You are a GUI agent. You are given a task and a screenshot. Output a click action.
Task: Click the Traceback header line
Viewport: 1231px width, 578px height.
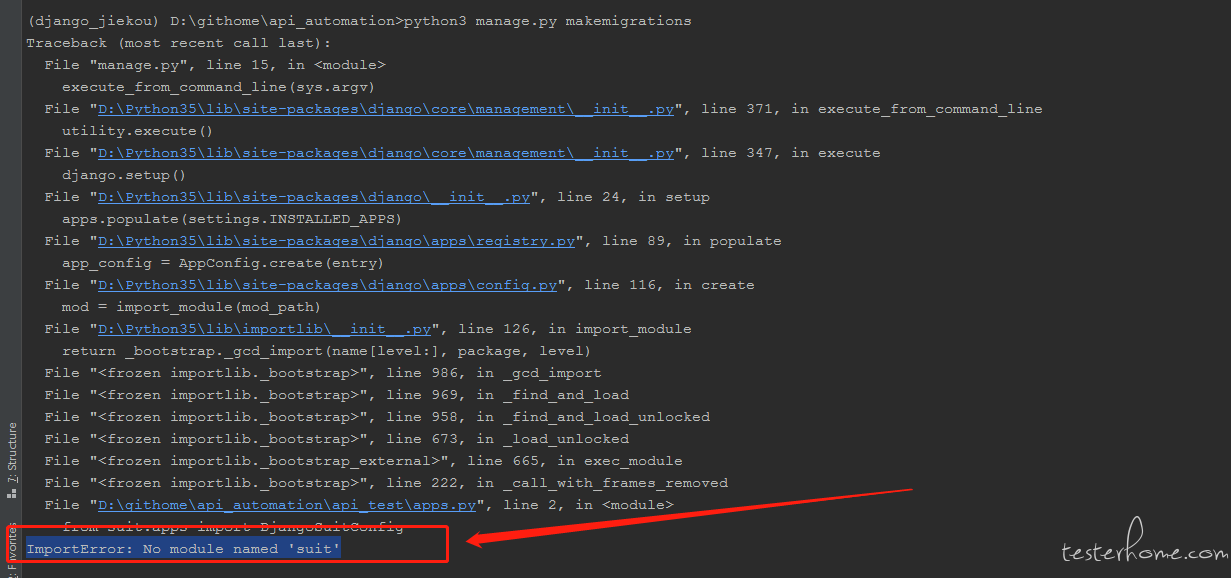tap(178, 43)
